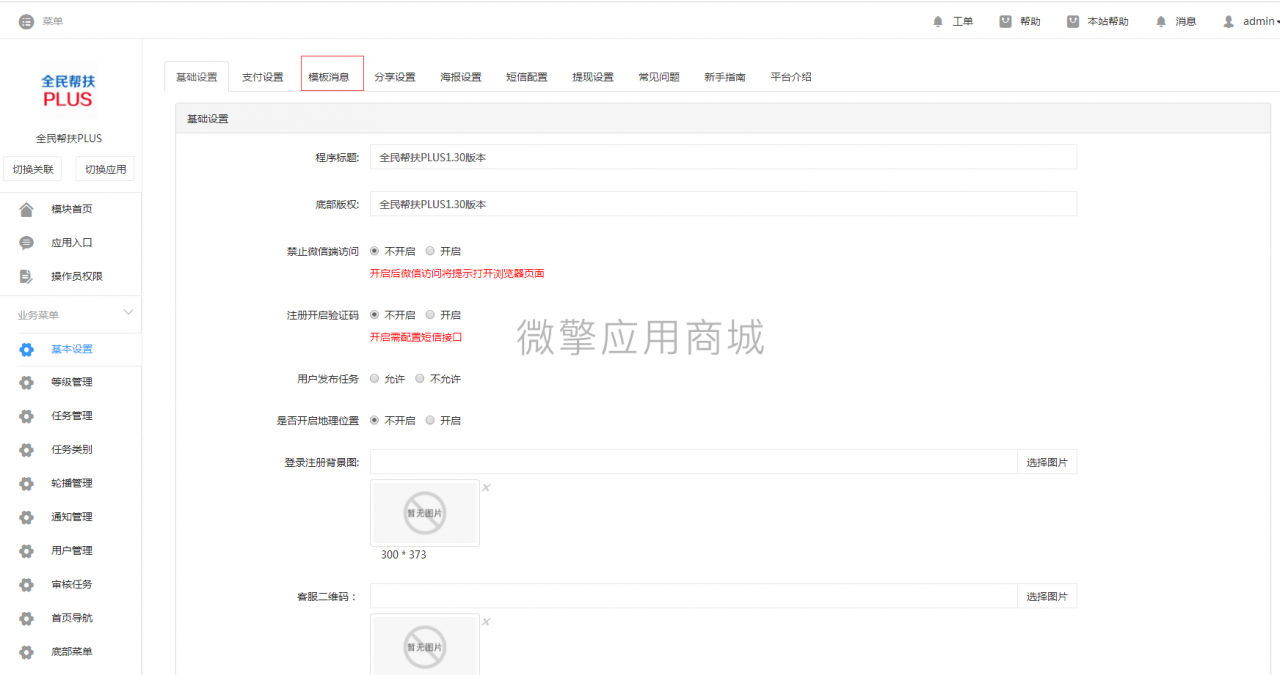Select 开启 for 是否开启地理位置
Screen dimensions: 1280x675
(x=430, y=421)
